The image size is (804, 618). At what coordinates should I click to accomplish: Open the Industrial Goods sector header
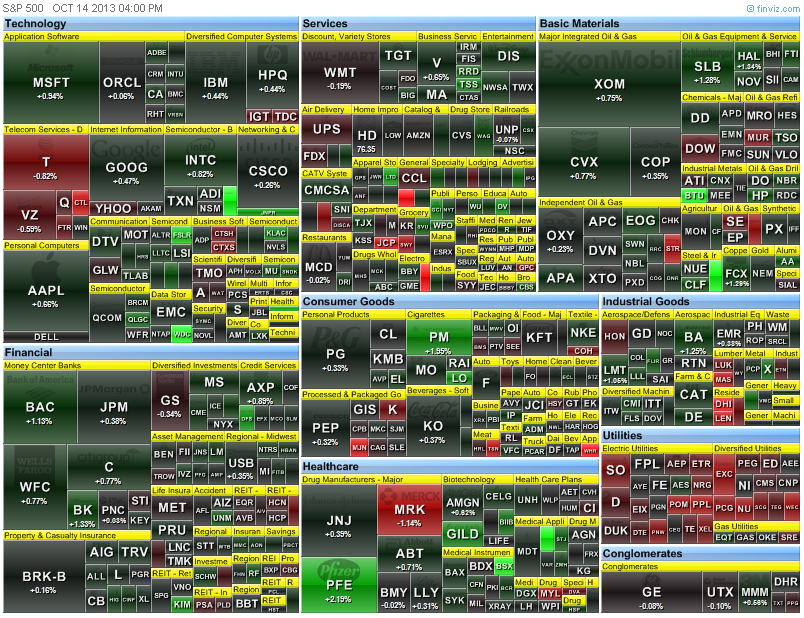(646, 301)
